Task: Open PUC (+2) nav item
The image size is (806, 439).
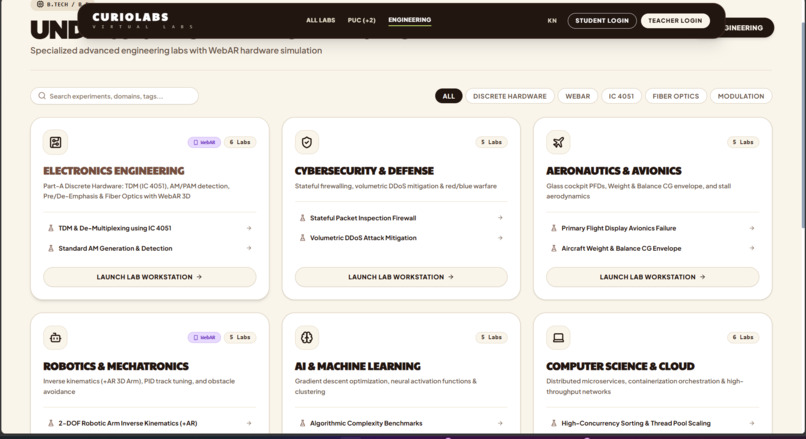Action: 361,21
